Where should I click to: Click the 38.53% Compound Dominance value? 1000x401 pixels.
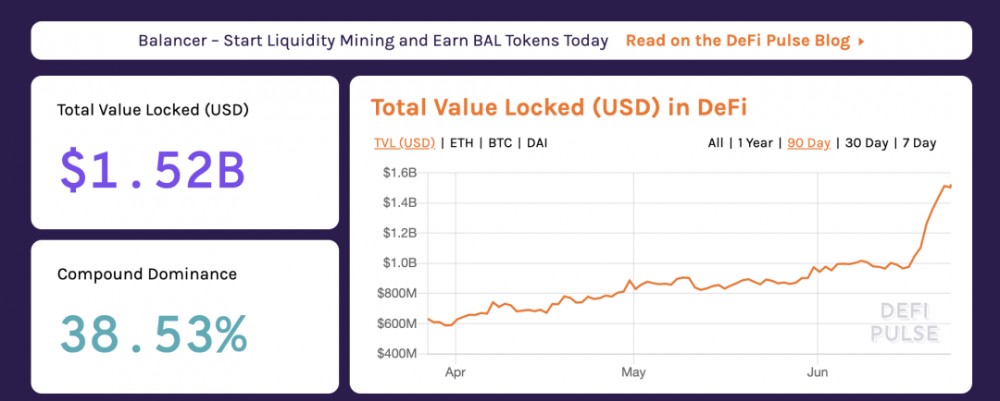click(152, 334)
